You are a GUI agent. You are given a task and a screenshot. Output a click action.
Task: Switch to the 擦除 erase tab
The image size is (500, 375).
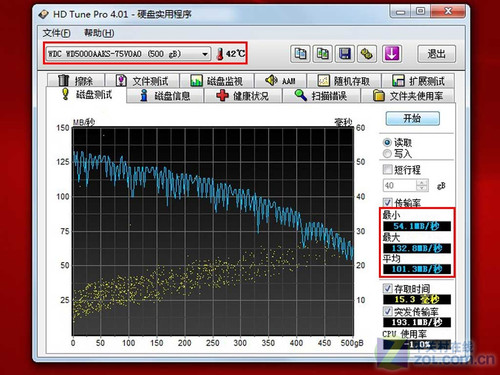(76, 81)
